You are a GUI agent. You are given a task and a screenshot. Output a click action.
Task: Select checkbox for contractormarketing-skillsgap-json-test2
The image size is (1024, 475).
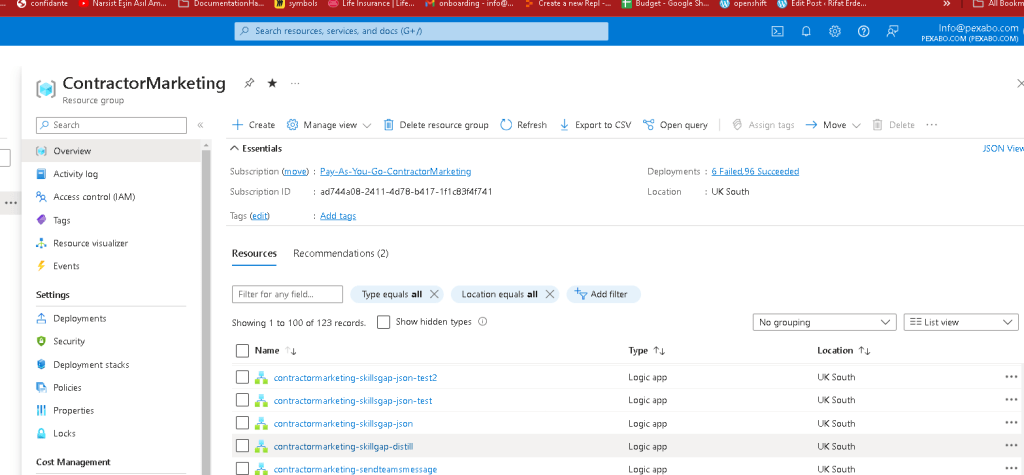[242, 377]
